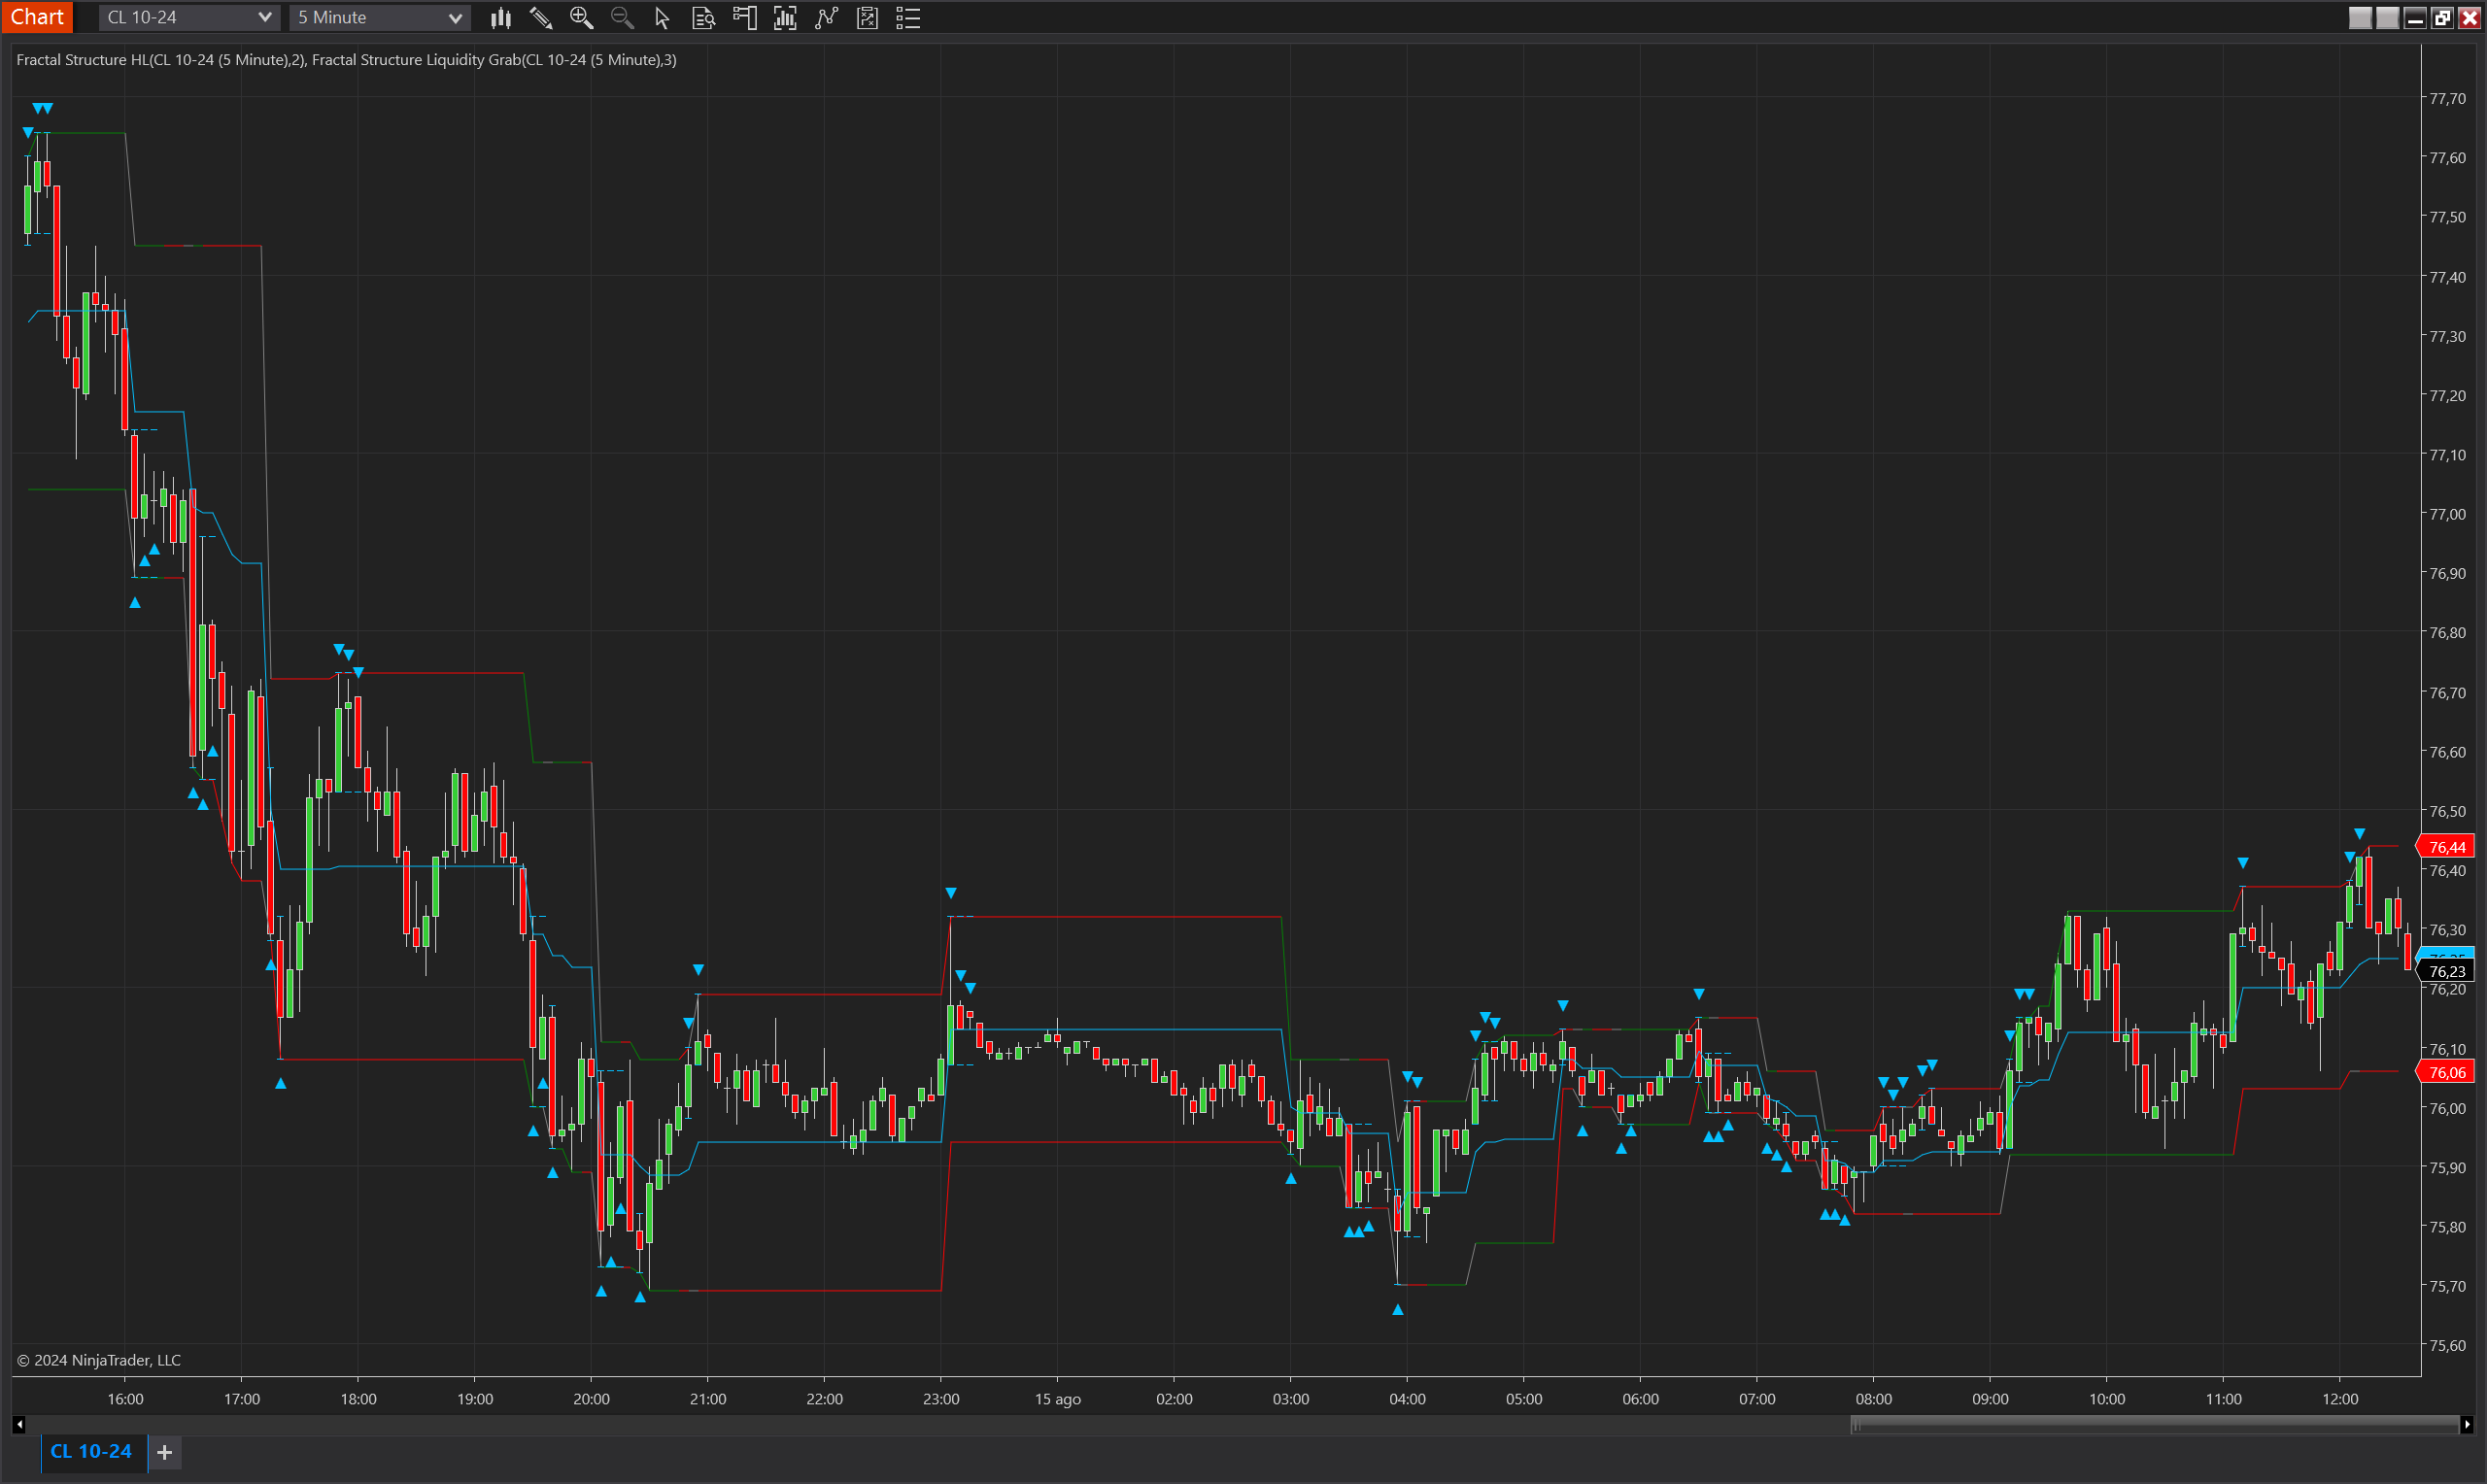Open the Chart menu label
Viewport: 2487px width, 1484px height.
tap(37, 17)
